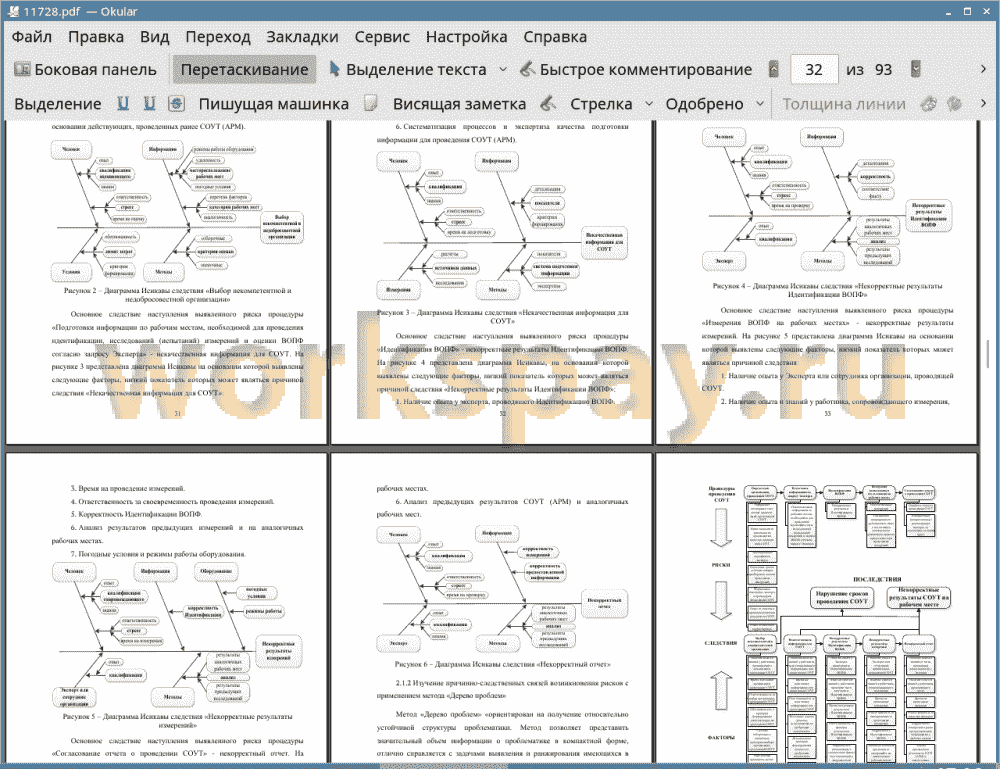Open the Справка menu

[555, 37]
